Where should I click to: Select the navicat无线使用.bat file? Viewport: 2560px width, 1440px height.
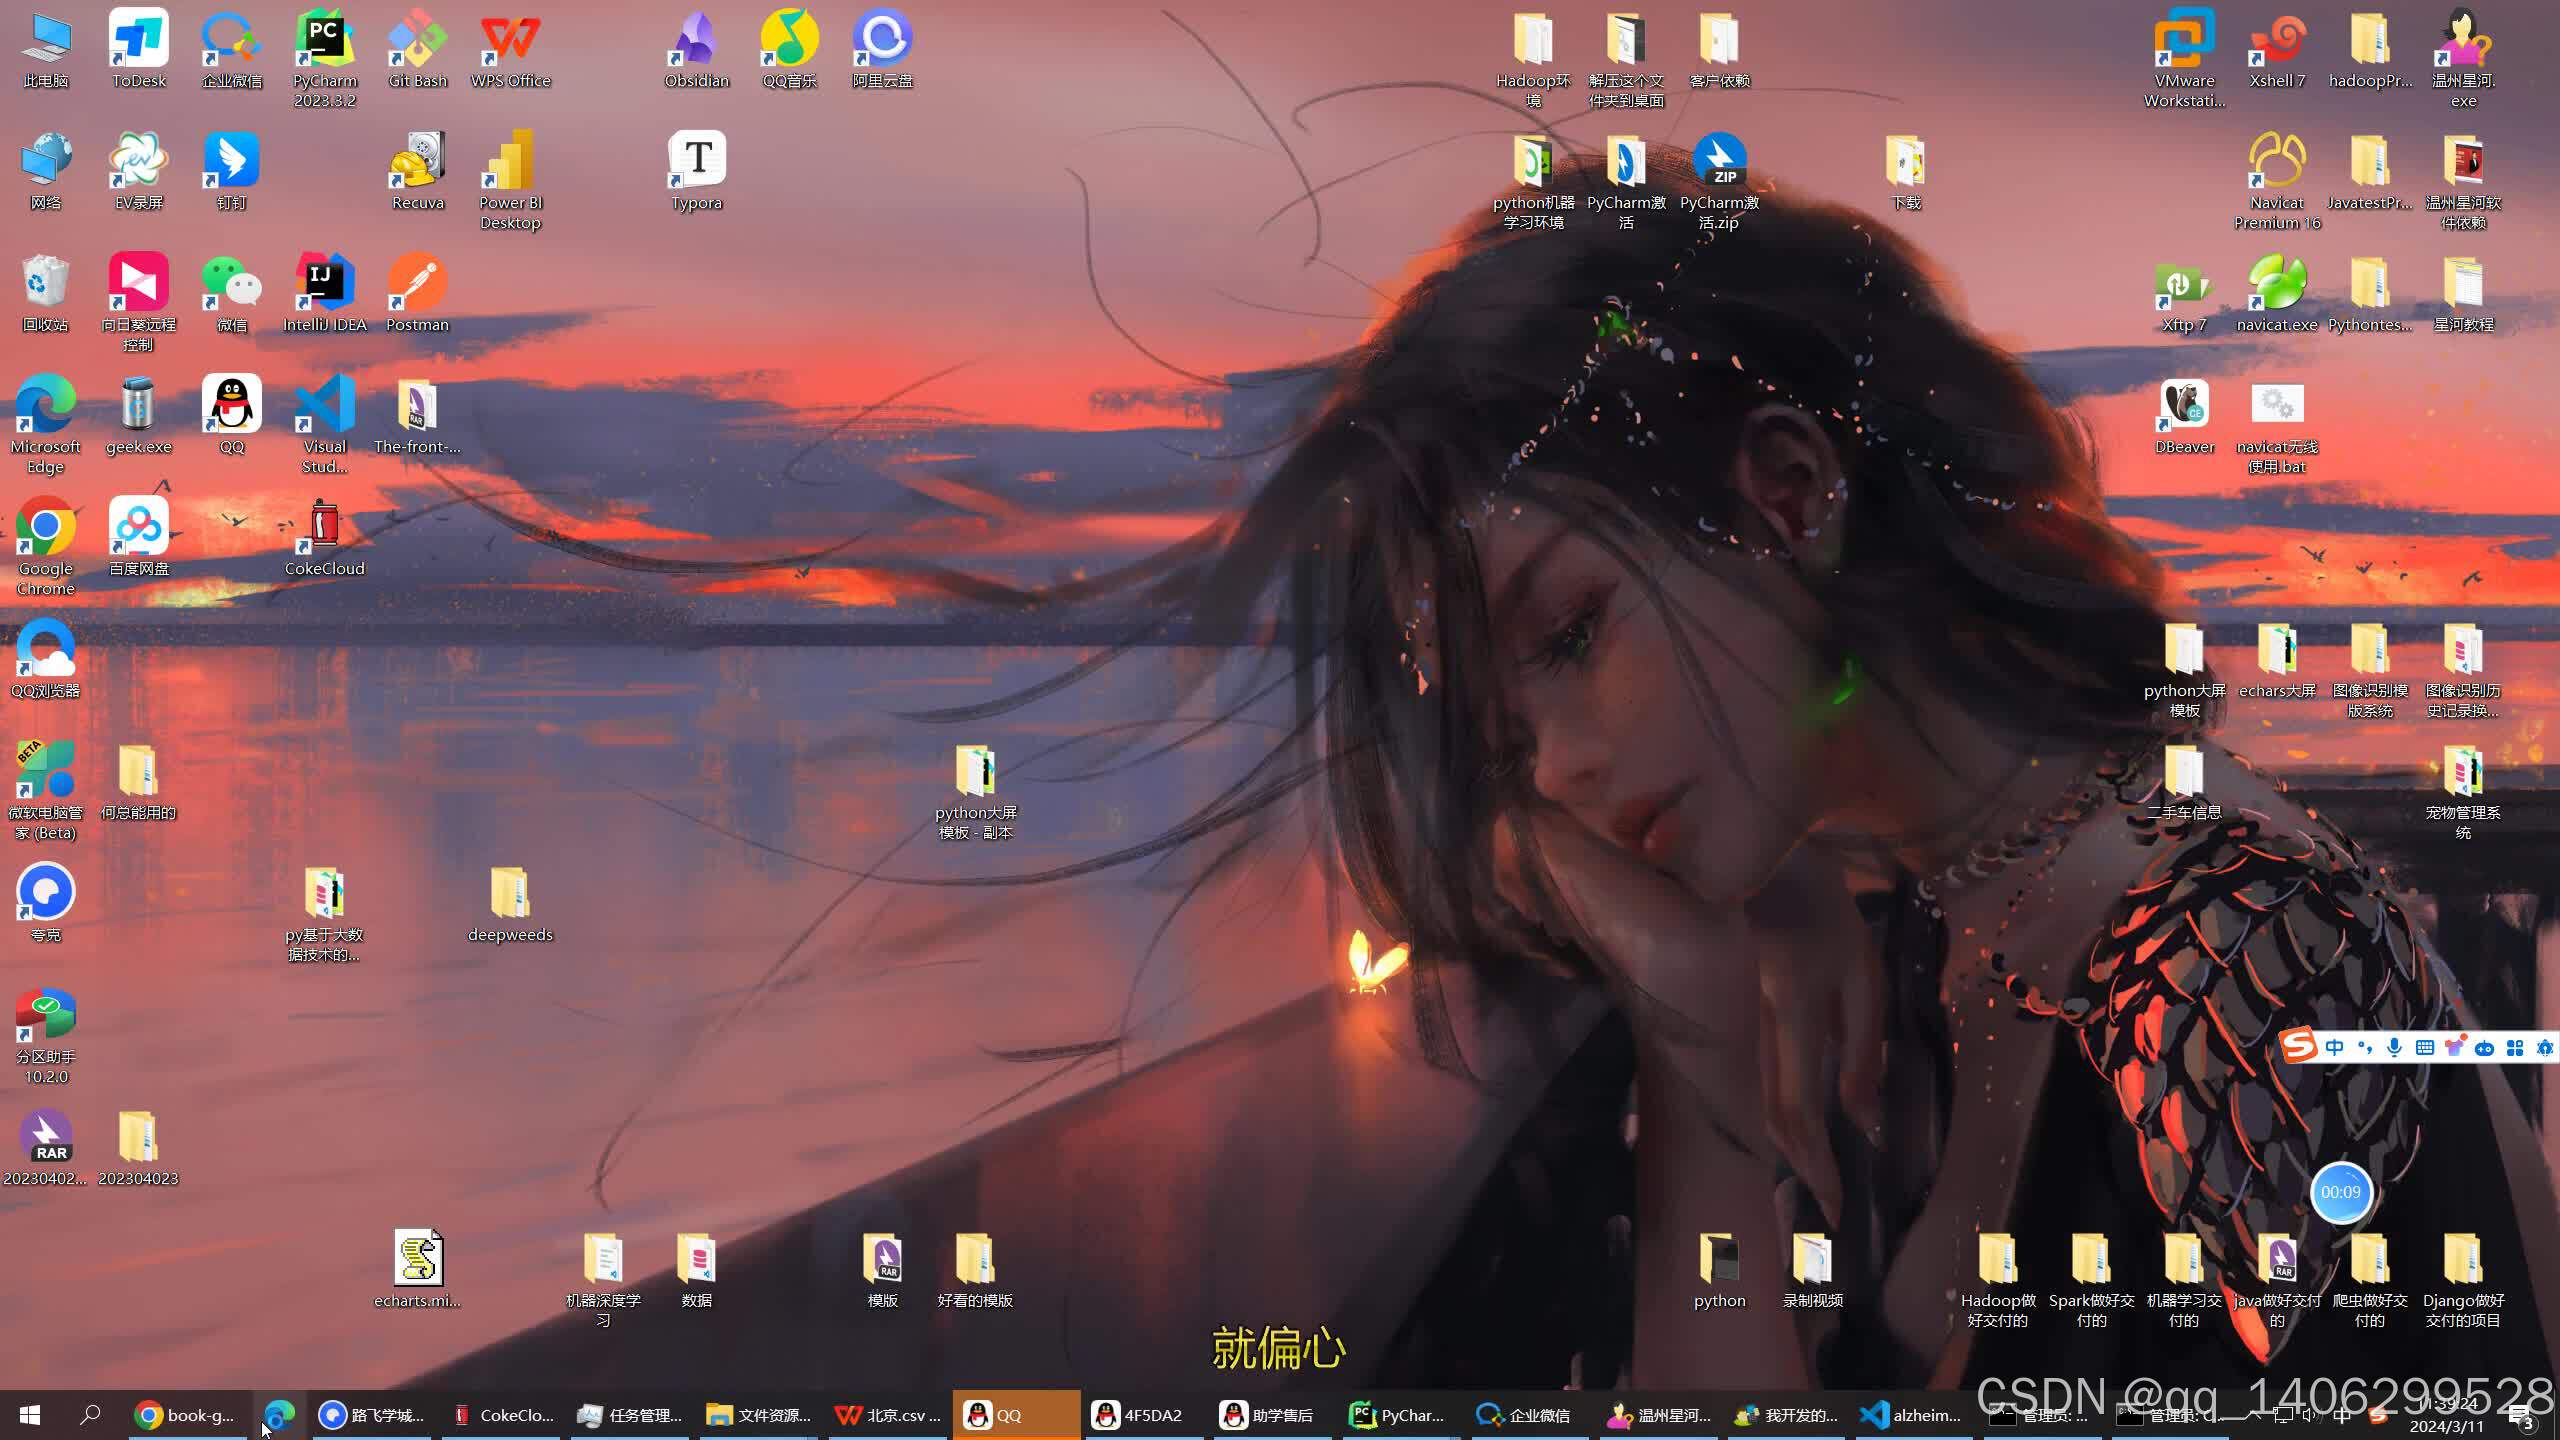(2278, 426)
